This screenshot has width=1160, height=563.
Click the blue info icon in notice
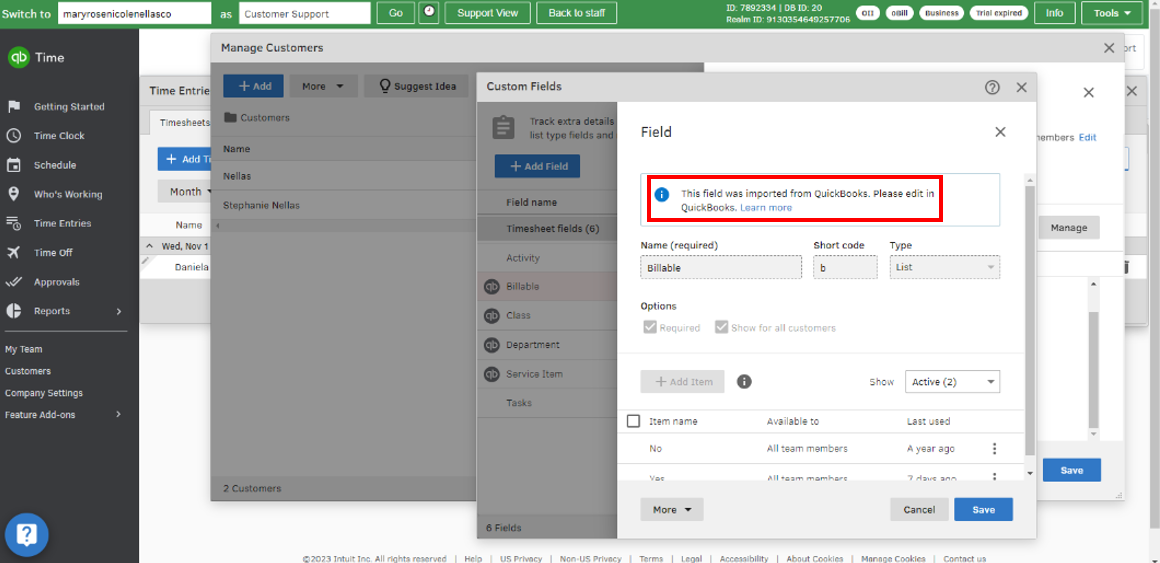[662, 195]
